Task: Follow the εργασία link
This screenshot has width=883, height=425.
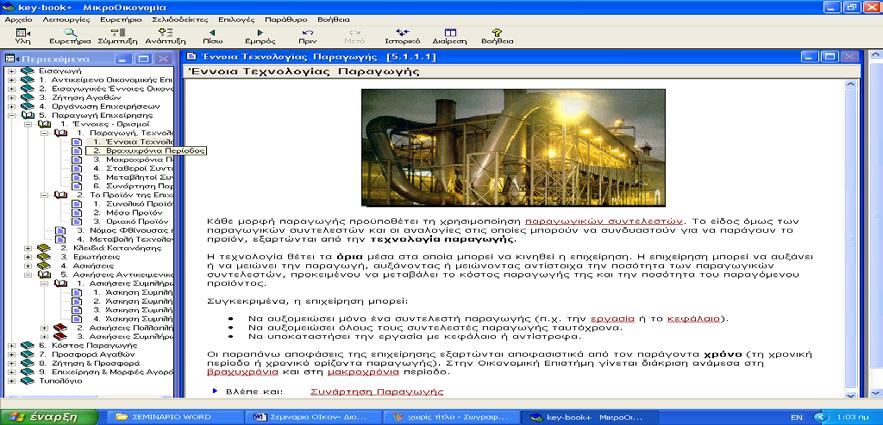Action: [x=612, y=319]
